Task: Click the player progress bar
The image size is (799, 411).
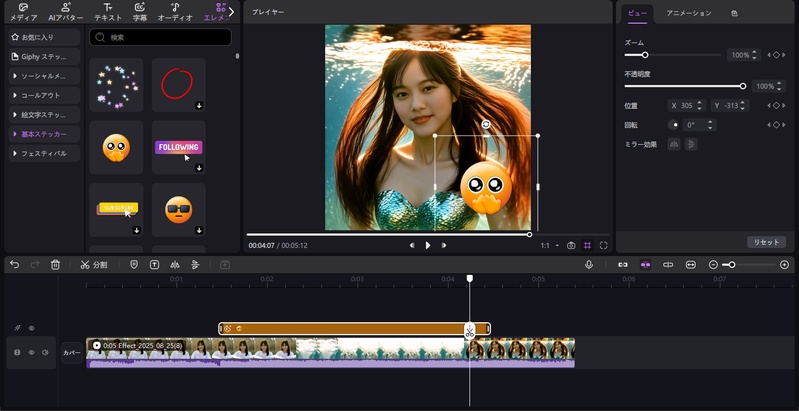Action: [x=427, y=235]
